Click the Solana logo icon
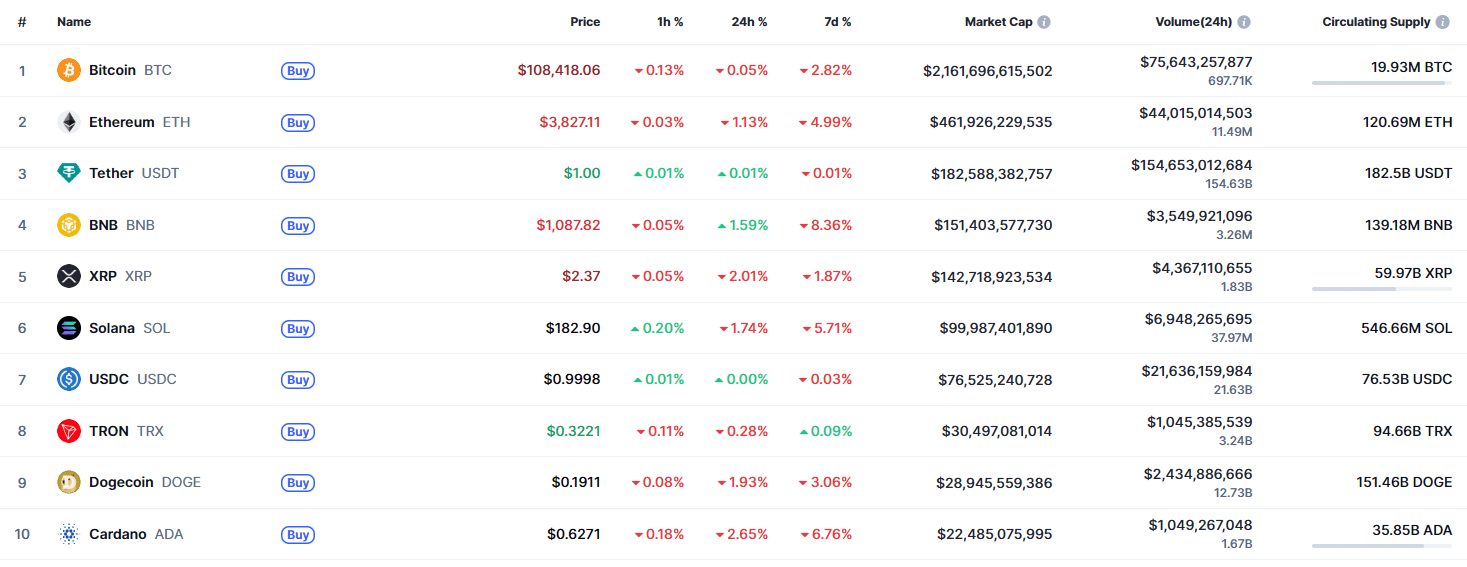The height and width of the screenshot is (567, 1467). tap(69, 328)
